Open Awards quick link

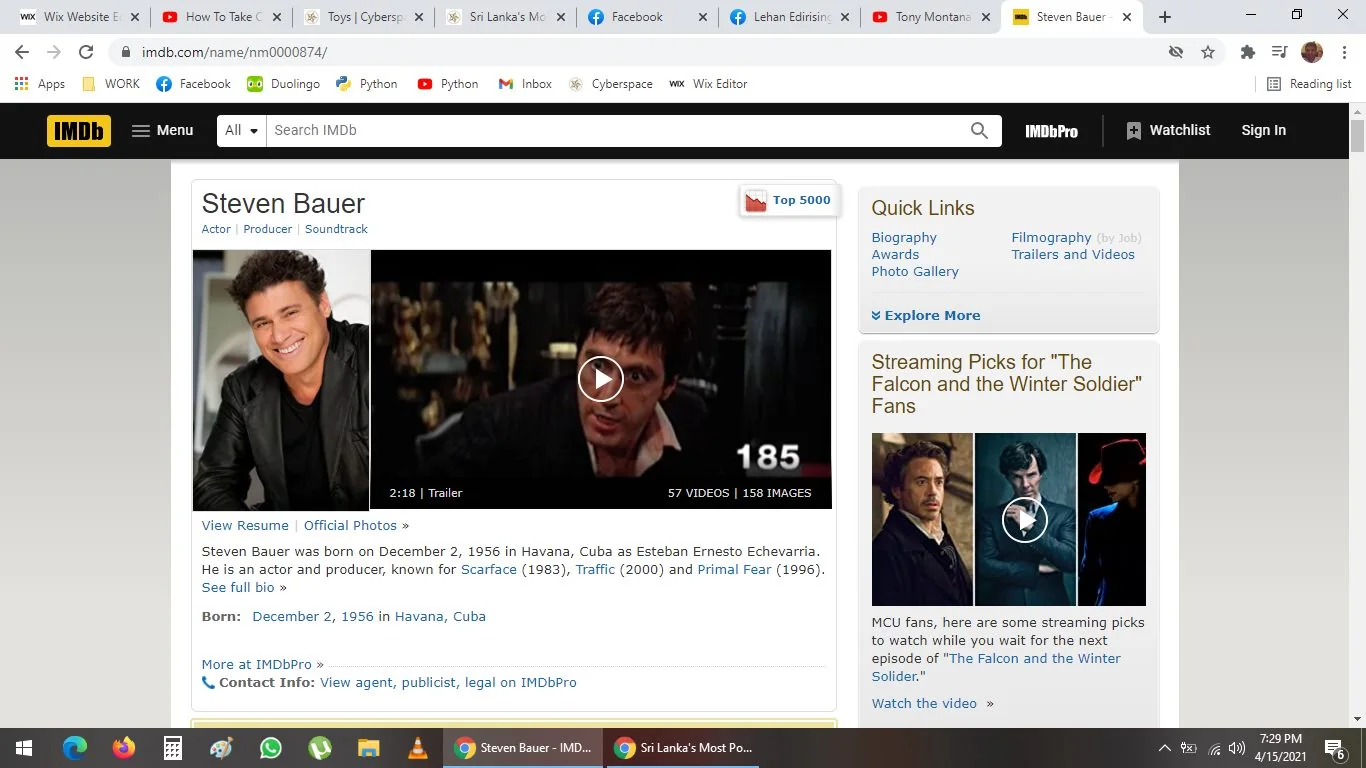point(895,254)
